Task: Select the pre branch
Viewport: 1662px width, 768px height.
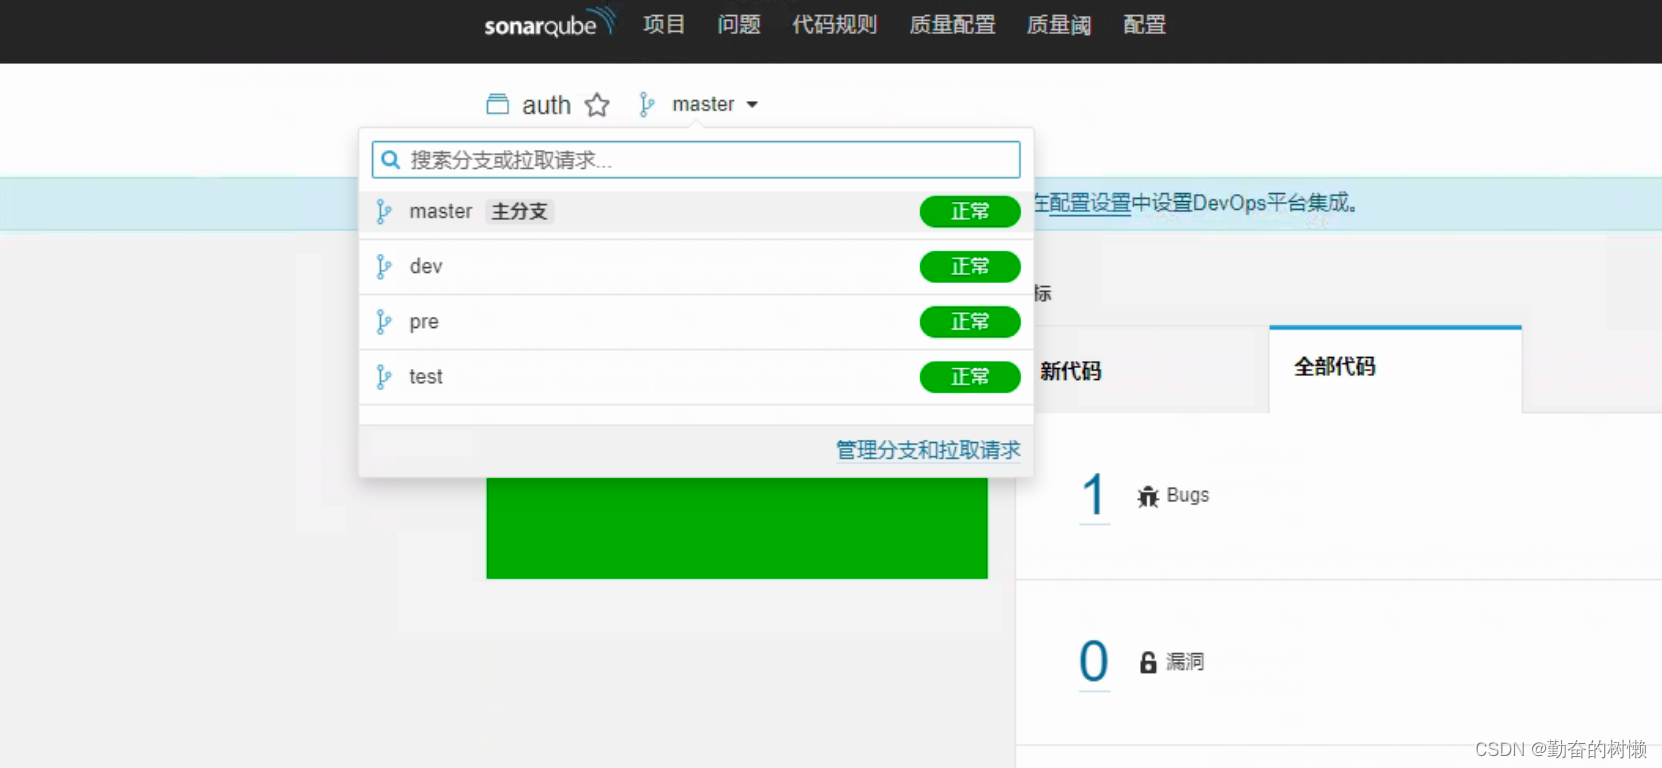Action: coord(696,322)
